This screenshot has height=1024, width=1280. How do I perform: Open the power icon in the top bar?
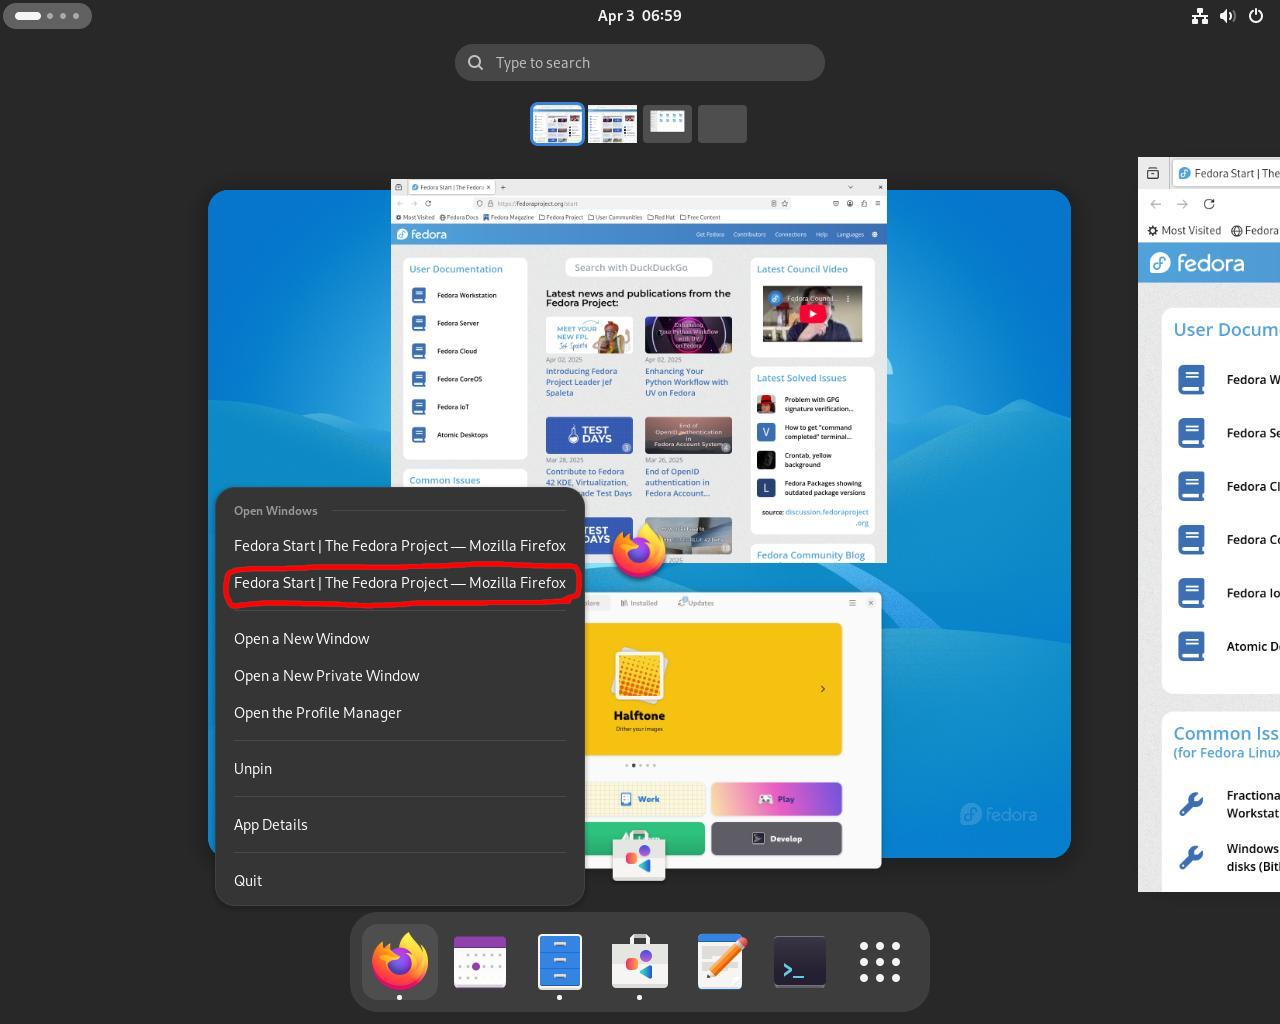click(x=1256, y=16)
